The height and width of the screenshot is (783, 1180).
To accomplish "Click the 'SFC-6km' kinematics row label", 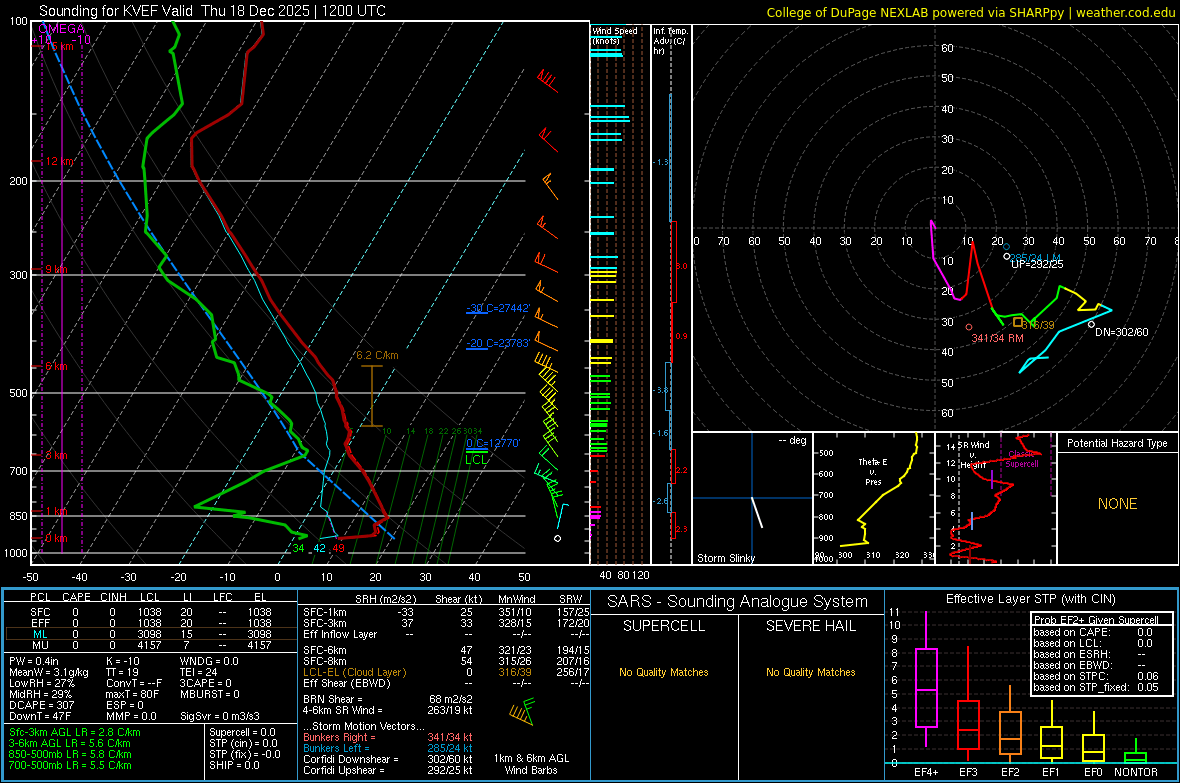I will tap(325, 650).
